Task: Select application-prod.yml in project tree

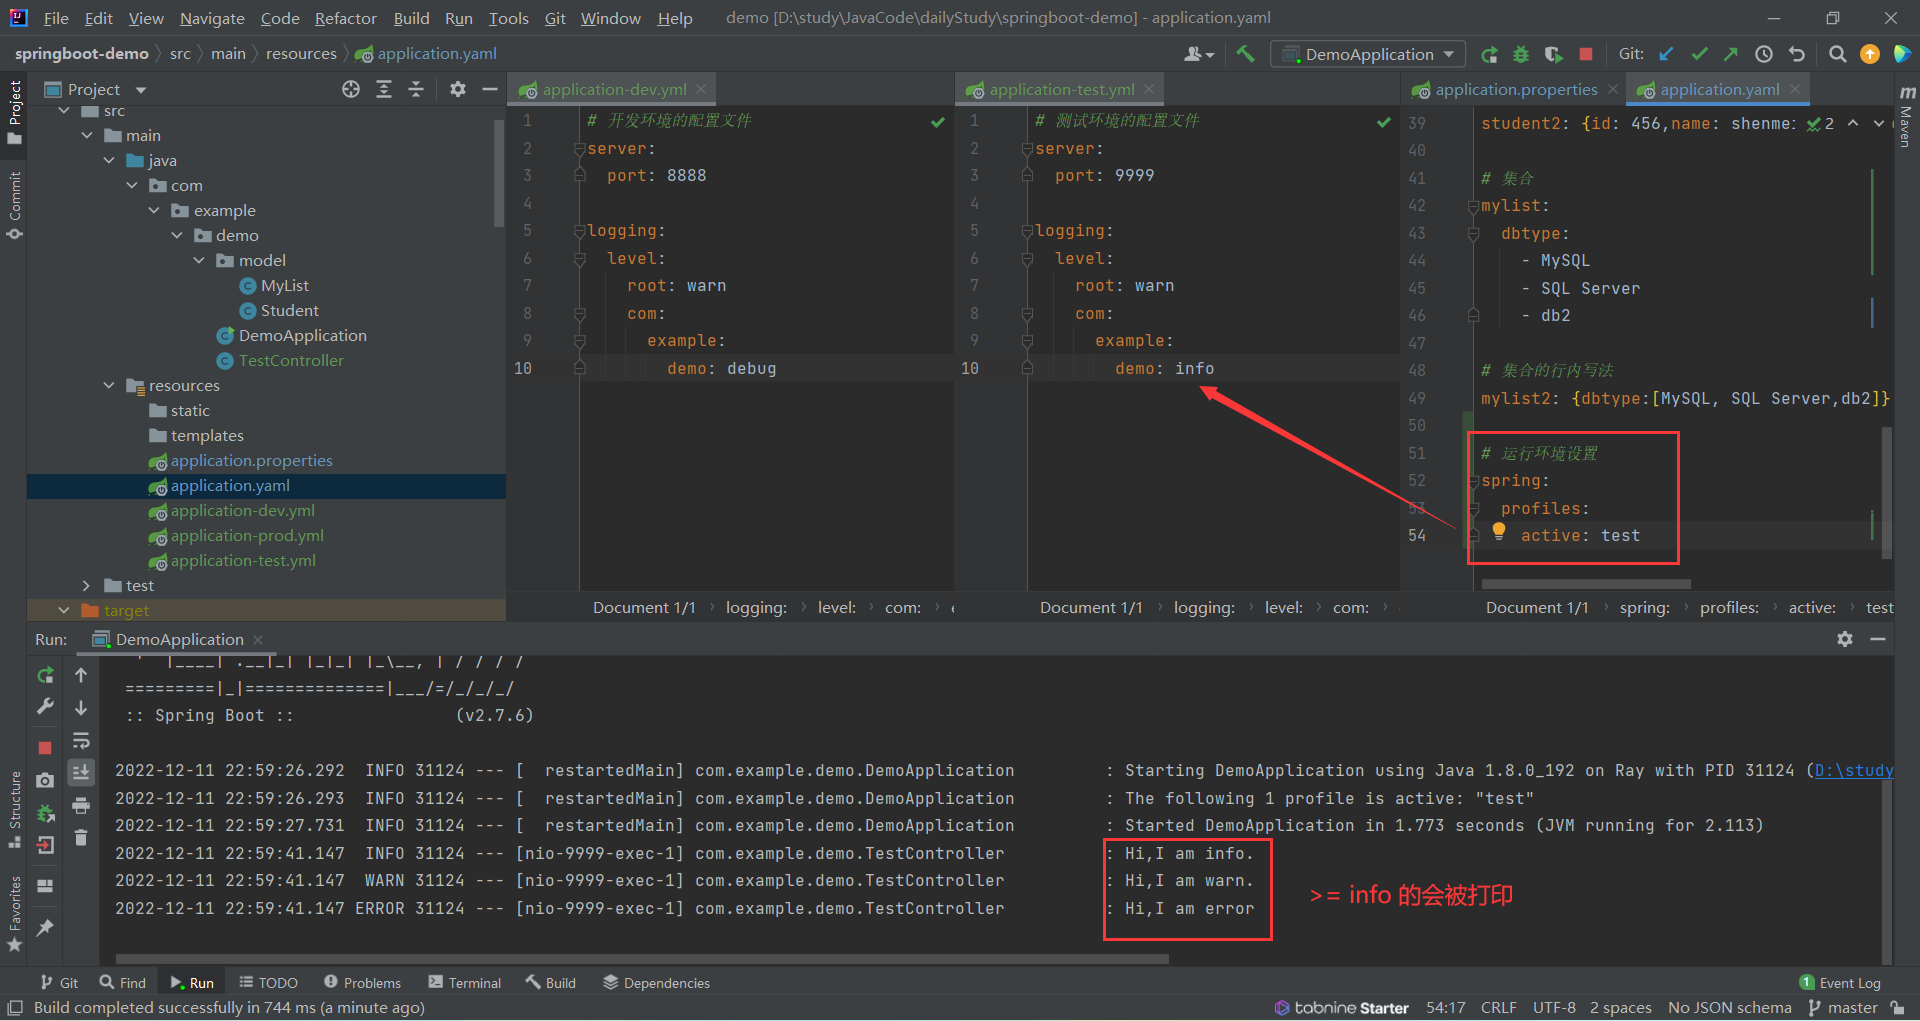Action: (247, 535)
